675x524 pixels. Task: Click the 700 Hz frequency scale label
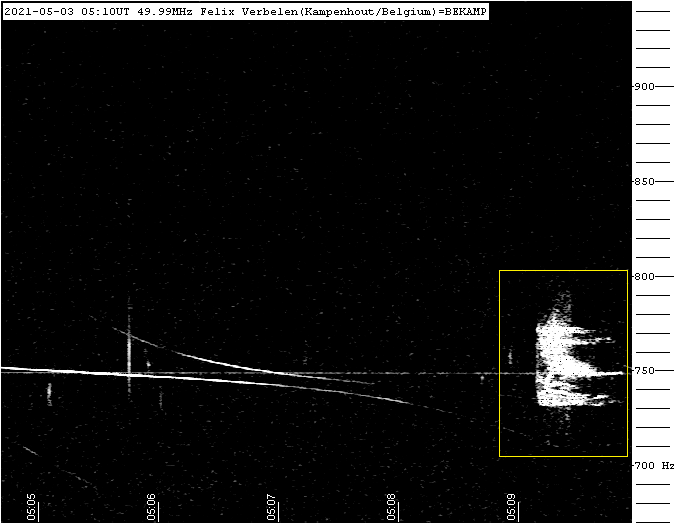[654, 466]
